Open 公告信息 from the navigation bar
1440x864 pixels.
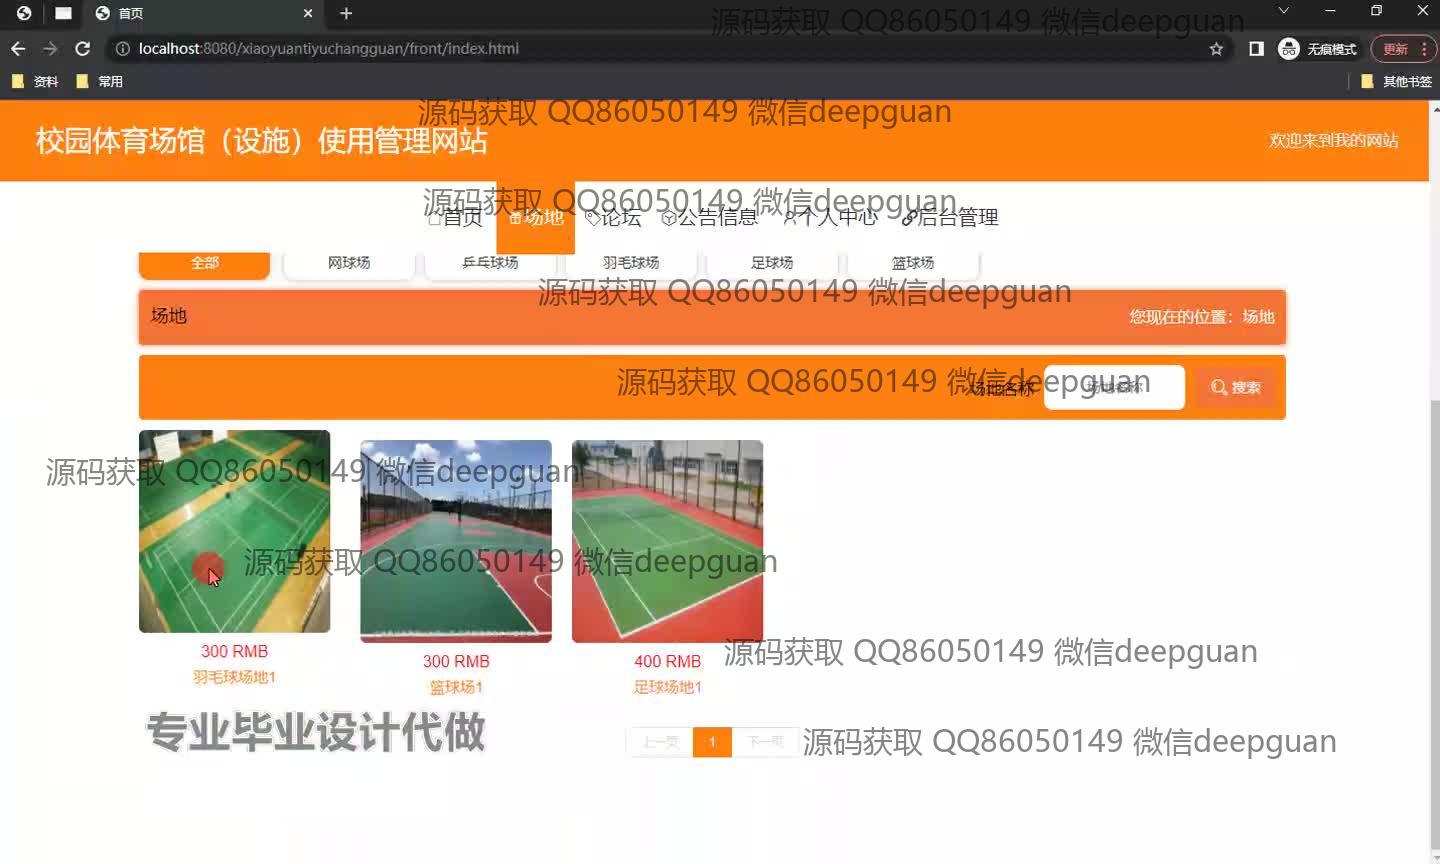pyautogui.click(x=710, y=218)
